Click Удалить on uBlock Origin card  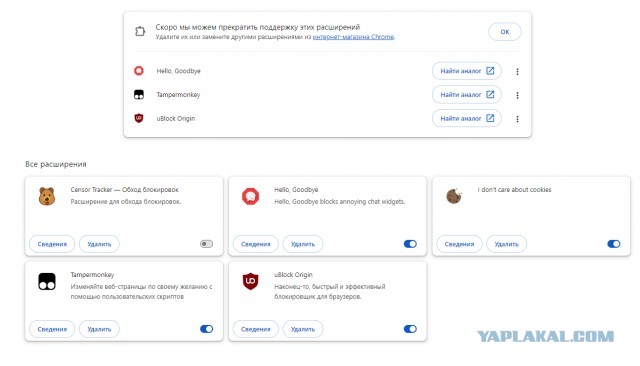[303, 329]
